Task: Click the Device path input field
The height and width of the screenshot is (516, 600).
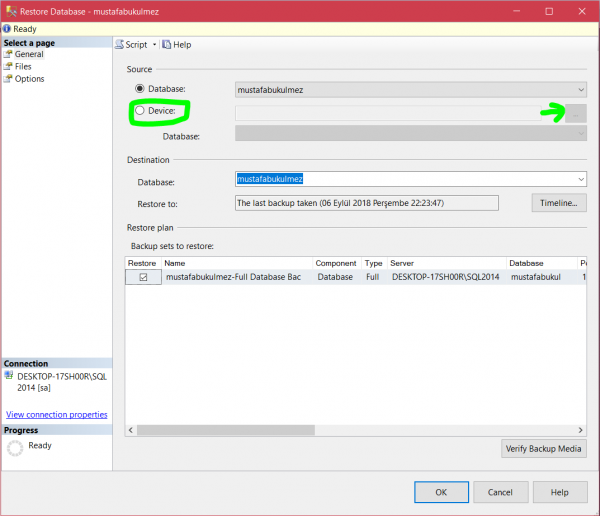Action: (388, 113)
